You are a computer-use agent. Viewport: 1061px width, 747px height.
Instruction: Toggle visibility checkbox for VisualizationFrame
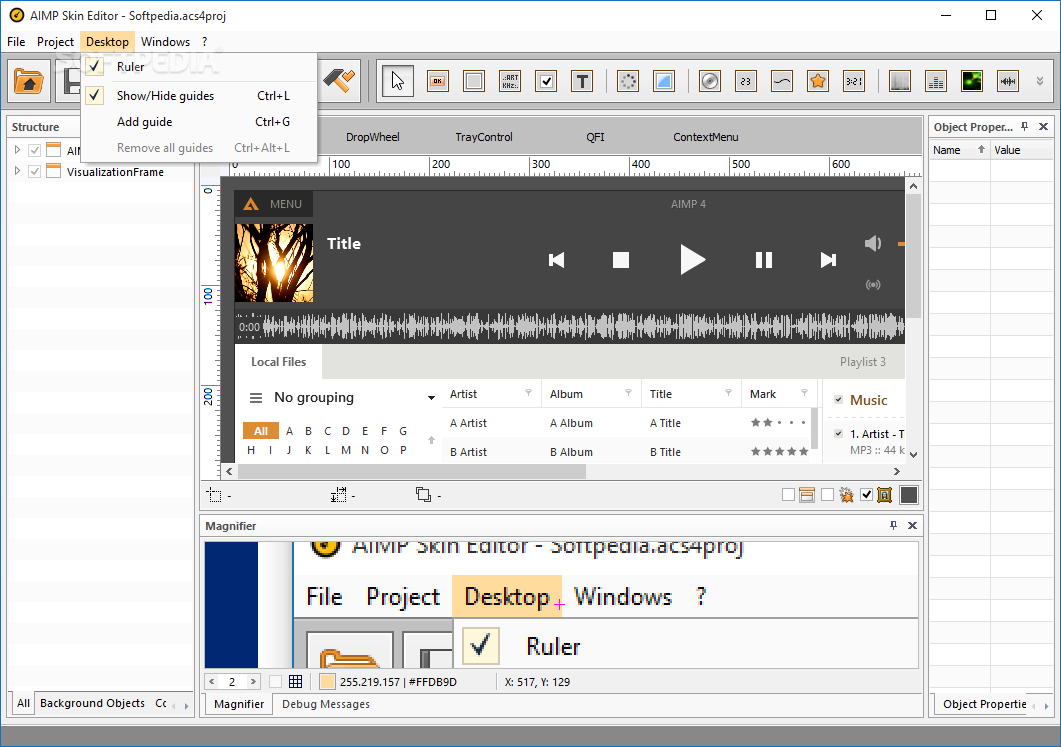[35, 172]
